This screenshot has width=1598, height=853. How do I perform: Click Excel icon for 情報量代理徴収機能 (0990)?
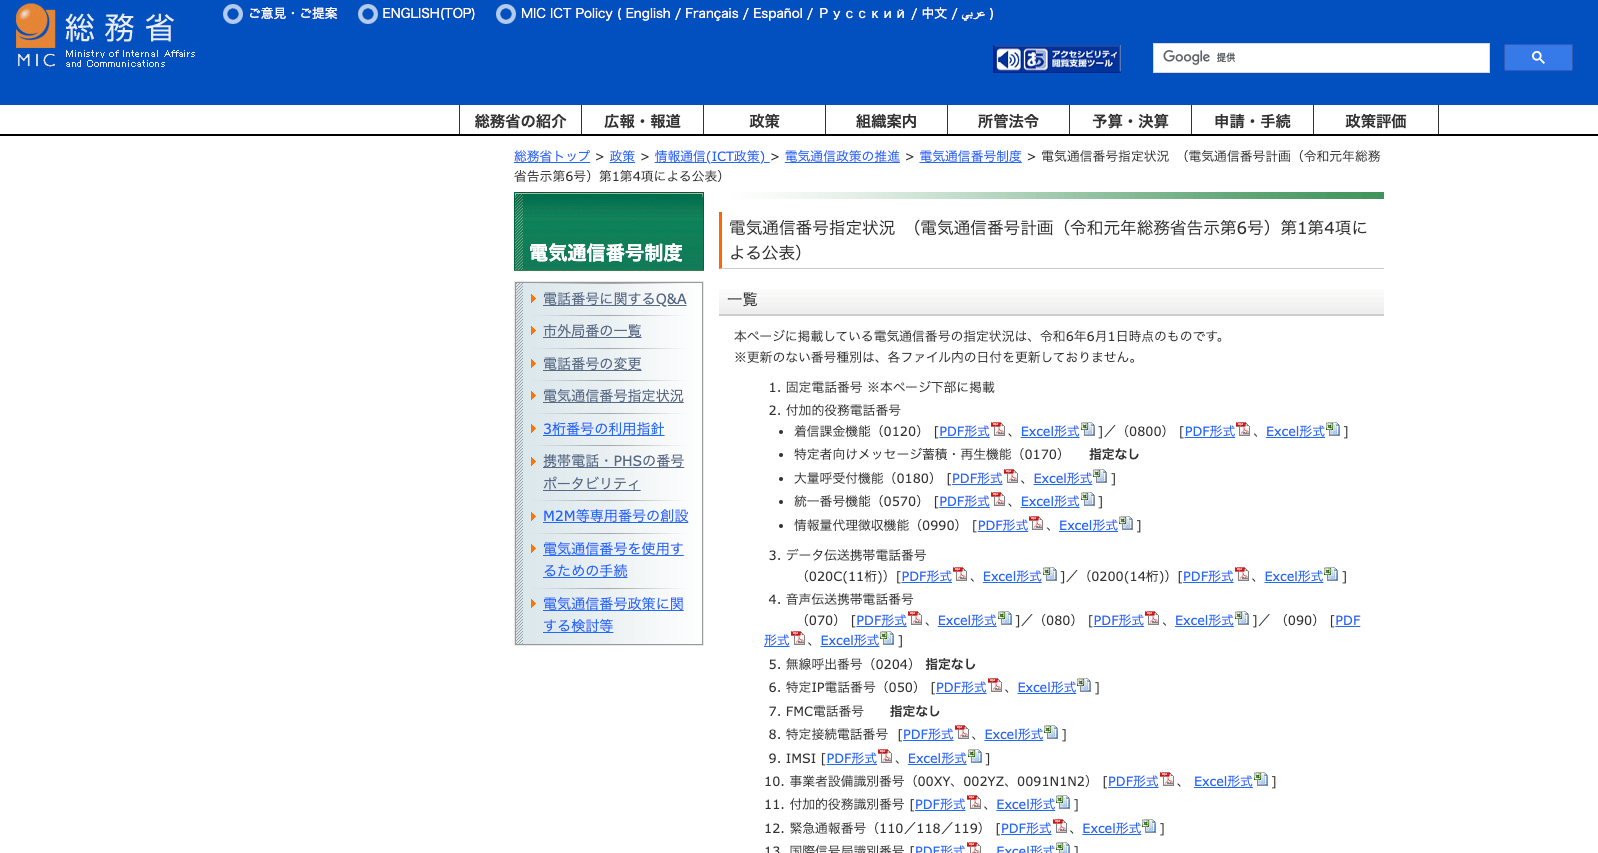point(1126,523)
